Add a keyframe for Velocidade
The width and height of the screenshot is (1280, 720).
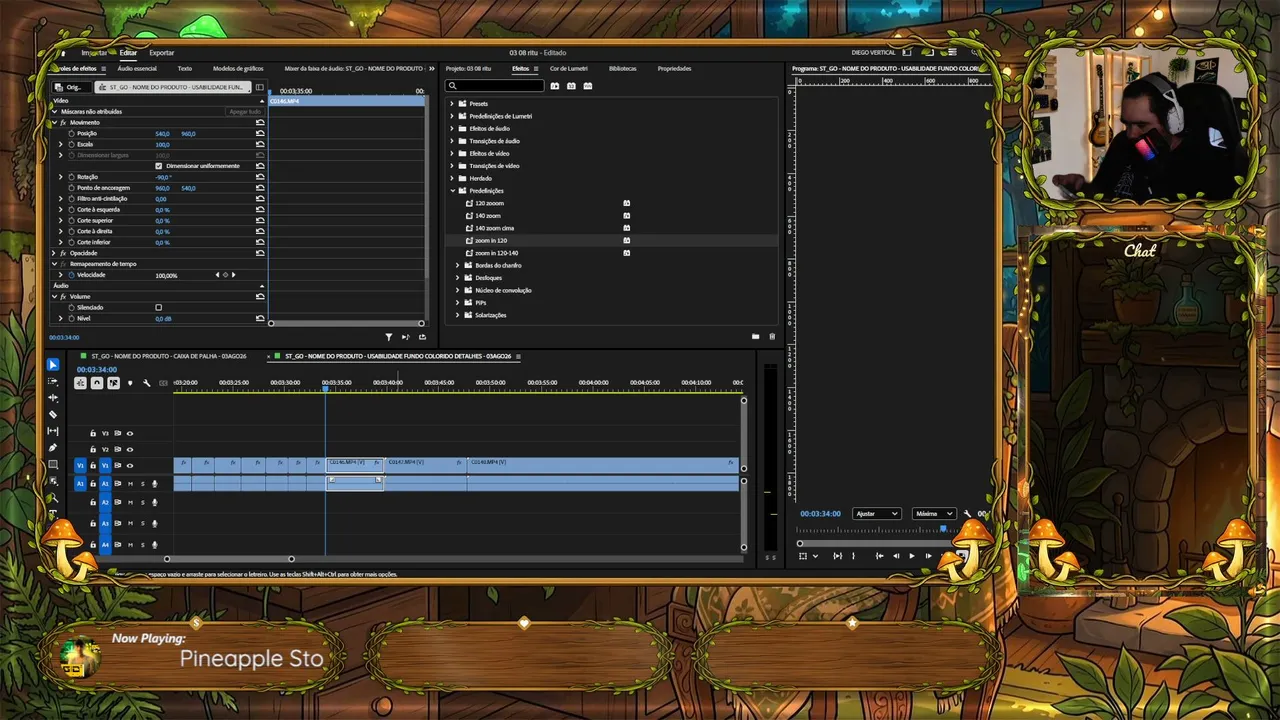(225, 275)
